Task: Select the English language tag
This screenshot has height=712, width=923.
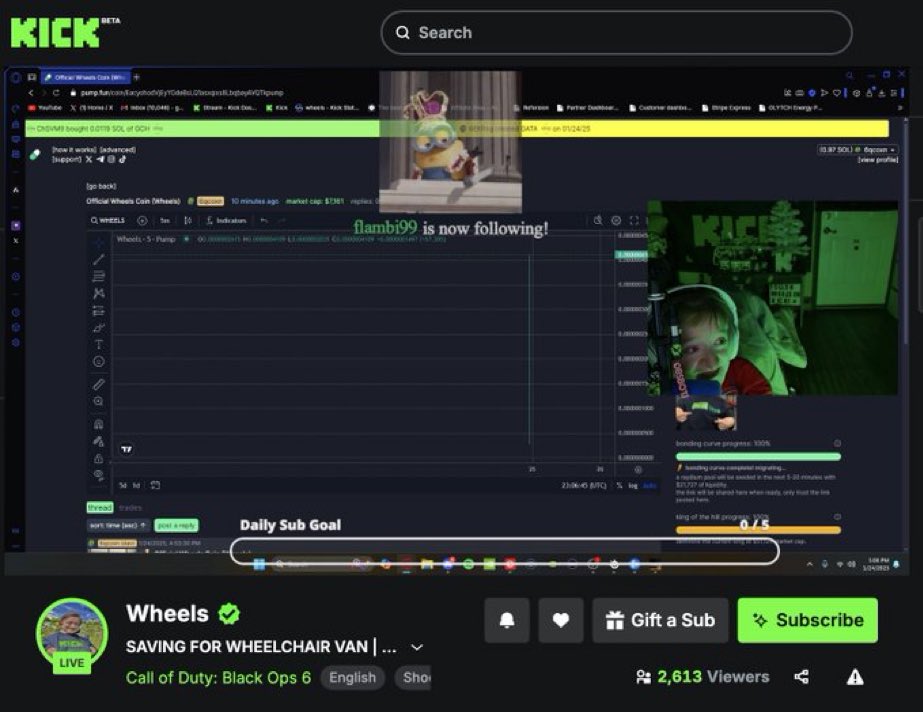Action: tap(352, 678)
